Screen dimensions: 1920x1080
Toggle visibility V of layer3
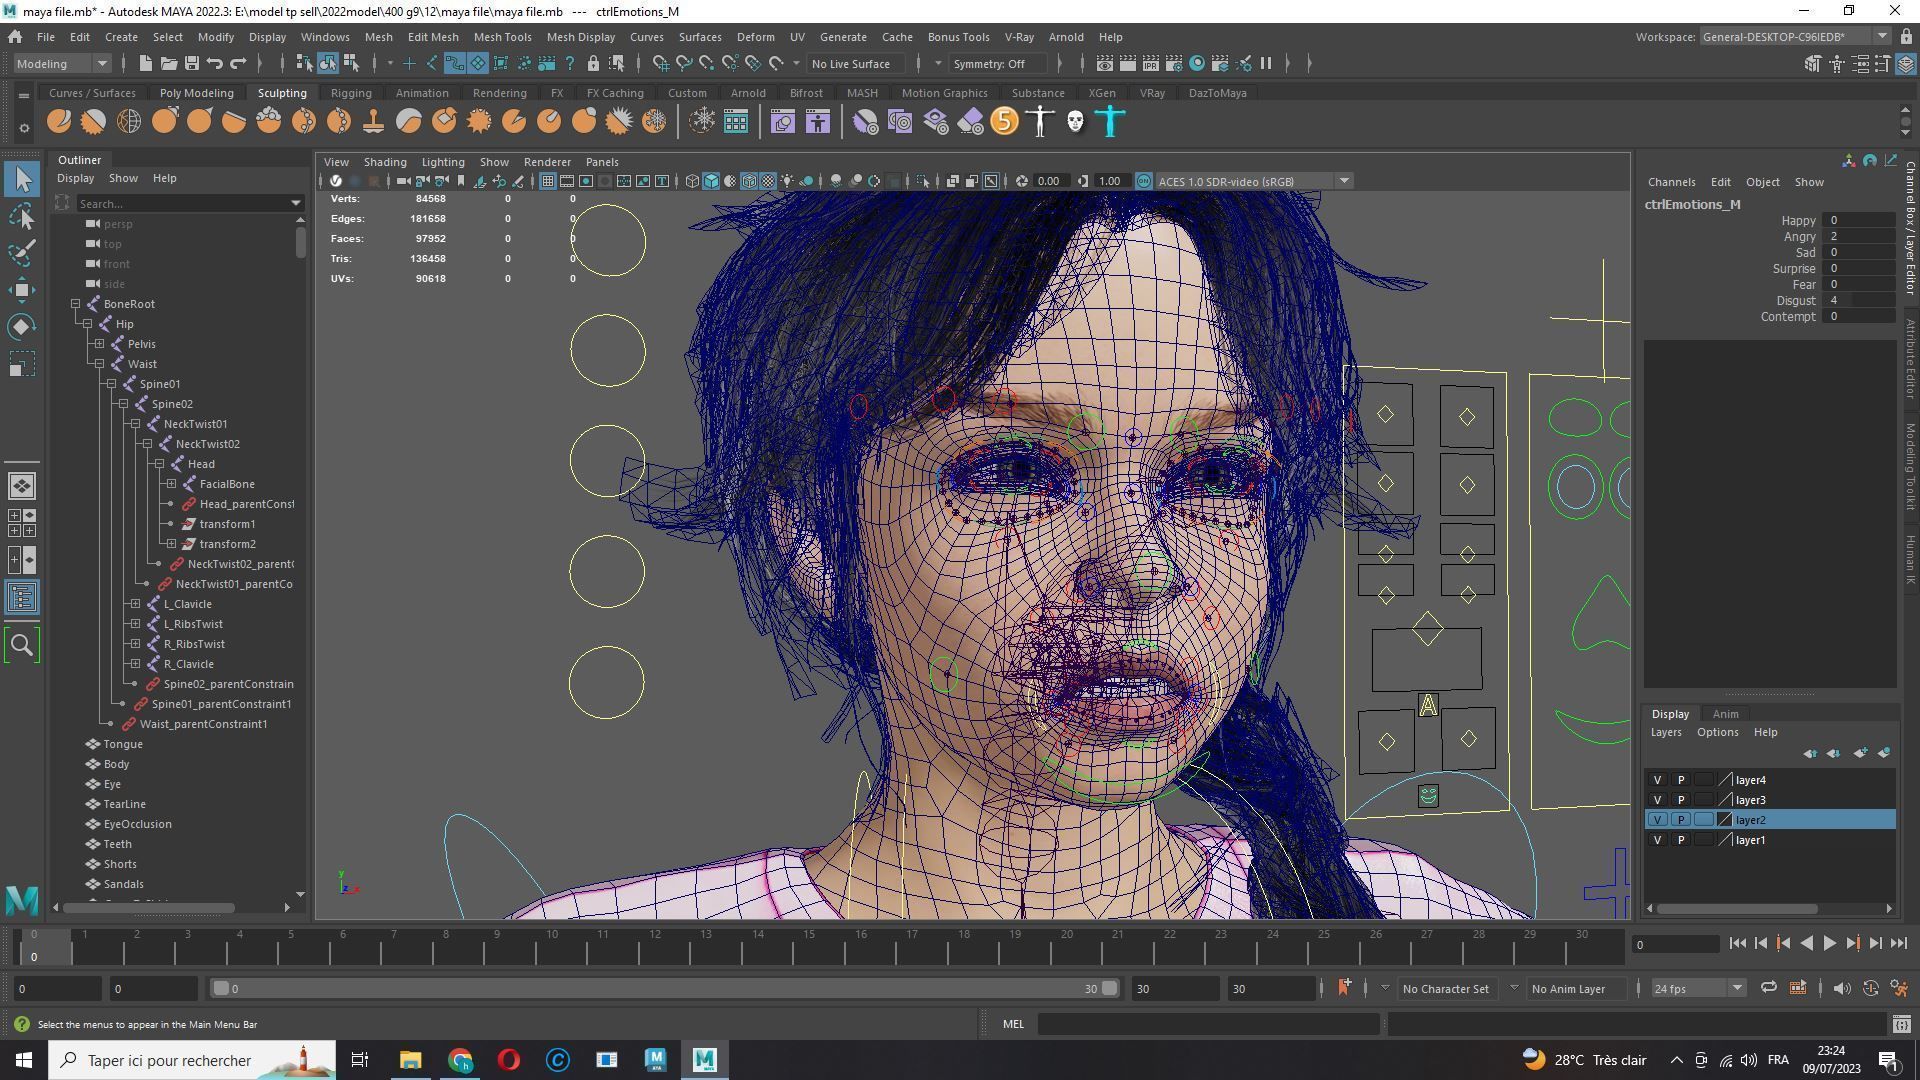1657,800
